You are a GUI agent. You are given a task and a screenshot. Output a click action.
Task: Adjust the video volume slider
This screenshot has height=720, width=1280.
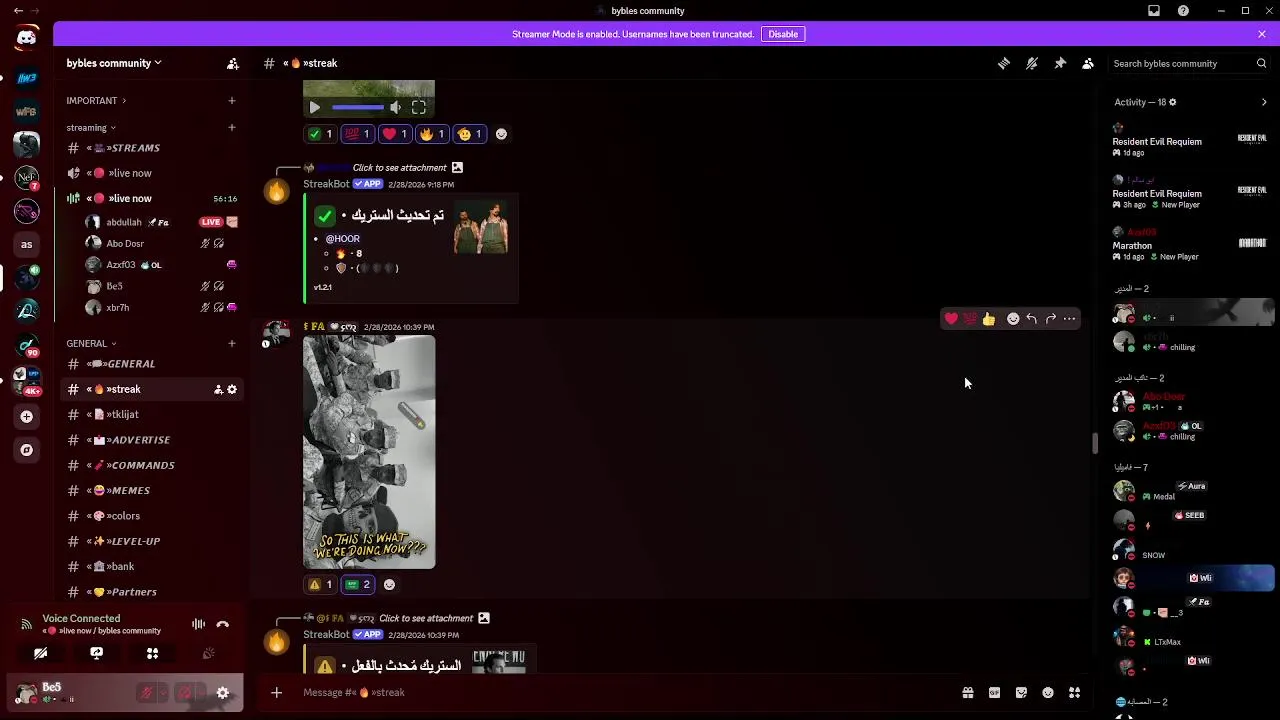coord(358,107)
